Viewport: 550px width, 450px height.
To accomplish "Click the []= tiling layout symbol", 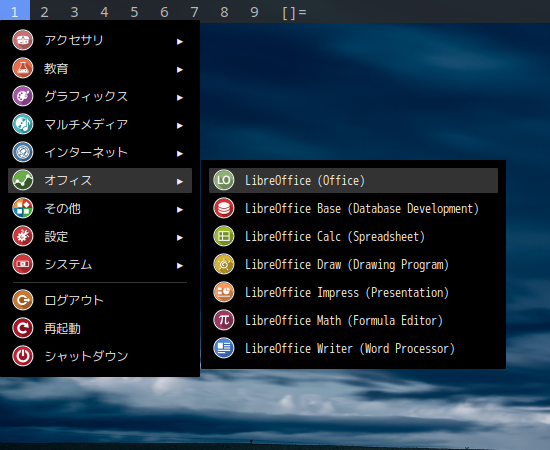I will [x=294, y=12].
